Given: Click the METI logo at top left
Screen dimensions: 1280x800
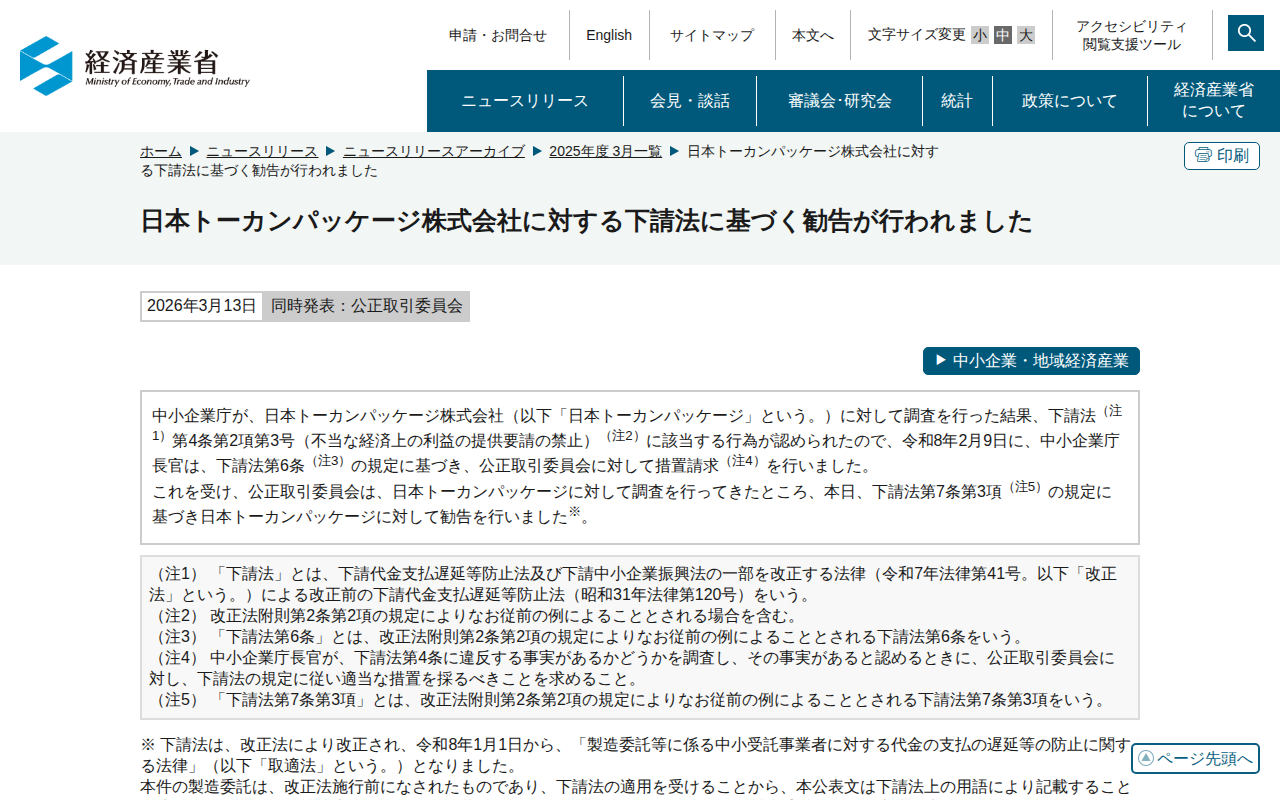Looking at the screenshot, I should 135,66.
